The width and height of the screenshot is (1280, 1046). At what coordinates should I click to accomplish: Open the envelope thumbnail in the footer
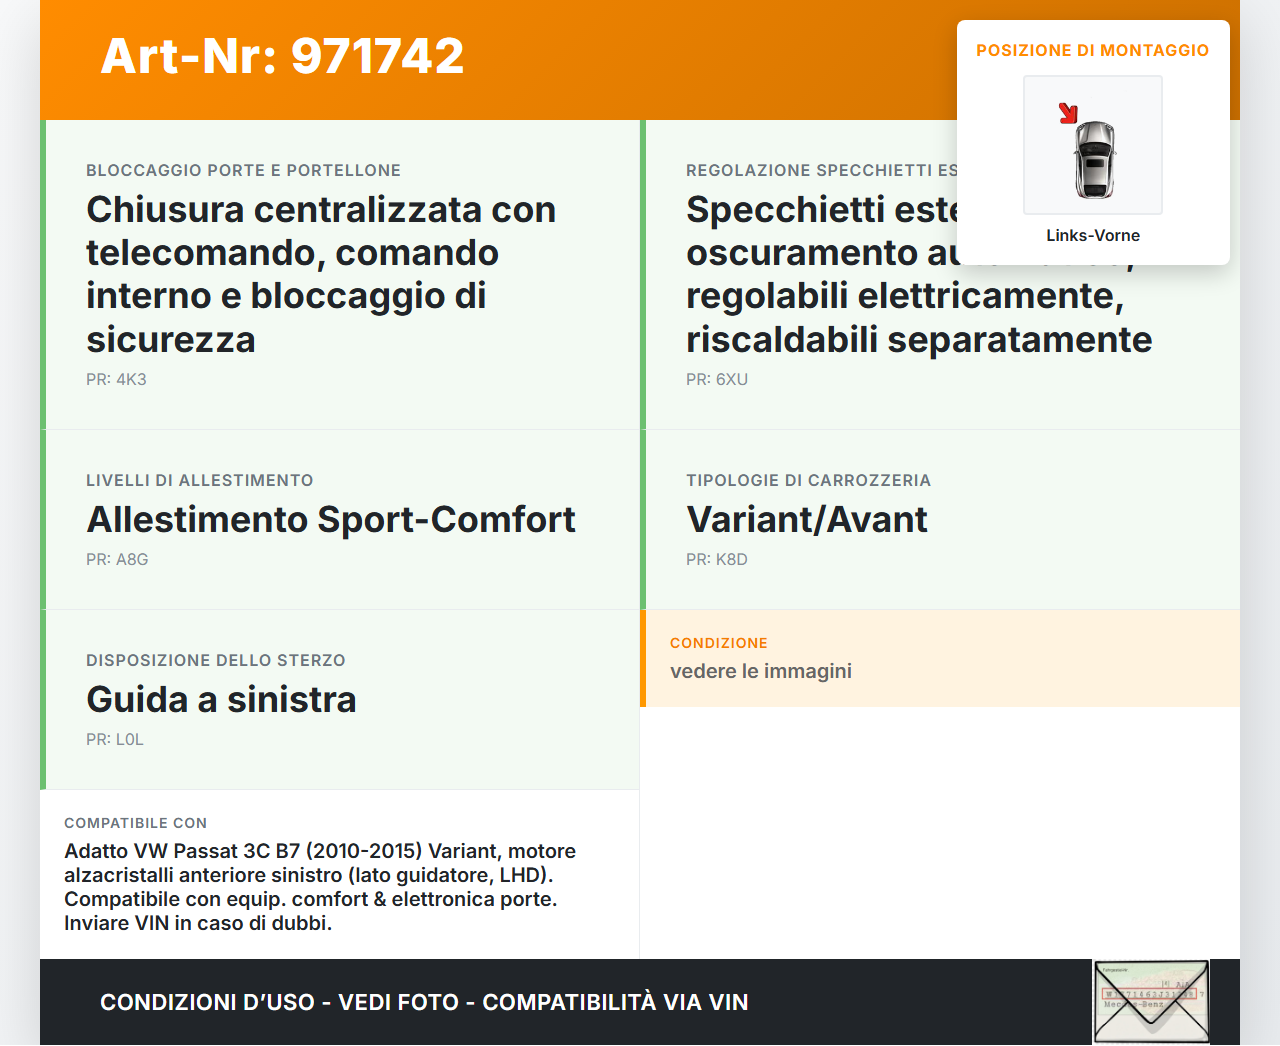click(x=1151, y=1002)
